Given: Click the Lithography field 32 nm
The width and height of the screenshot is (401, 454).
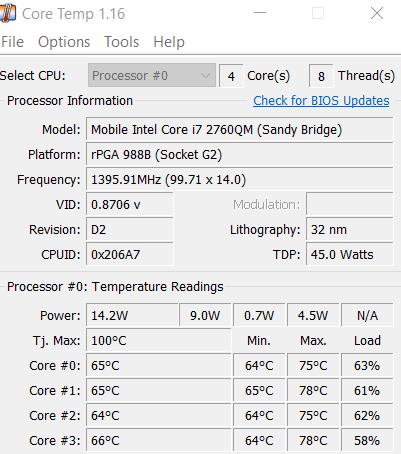Looking at the screenshot, I should point(349,229).
